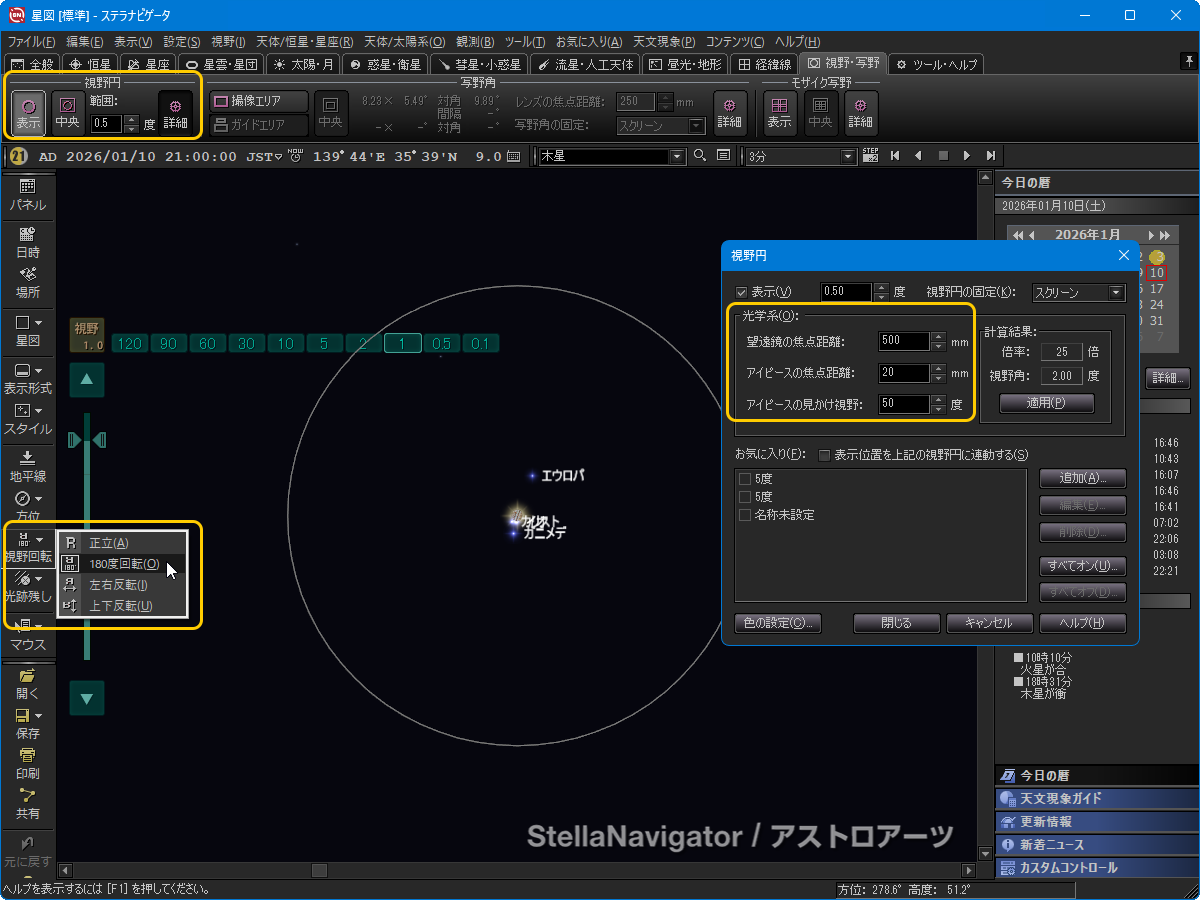
Task: Click the 視野円 中央 icon
Action: tap(68, 111)
